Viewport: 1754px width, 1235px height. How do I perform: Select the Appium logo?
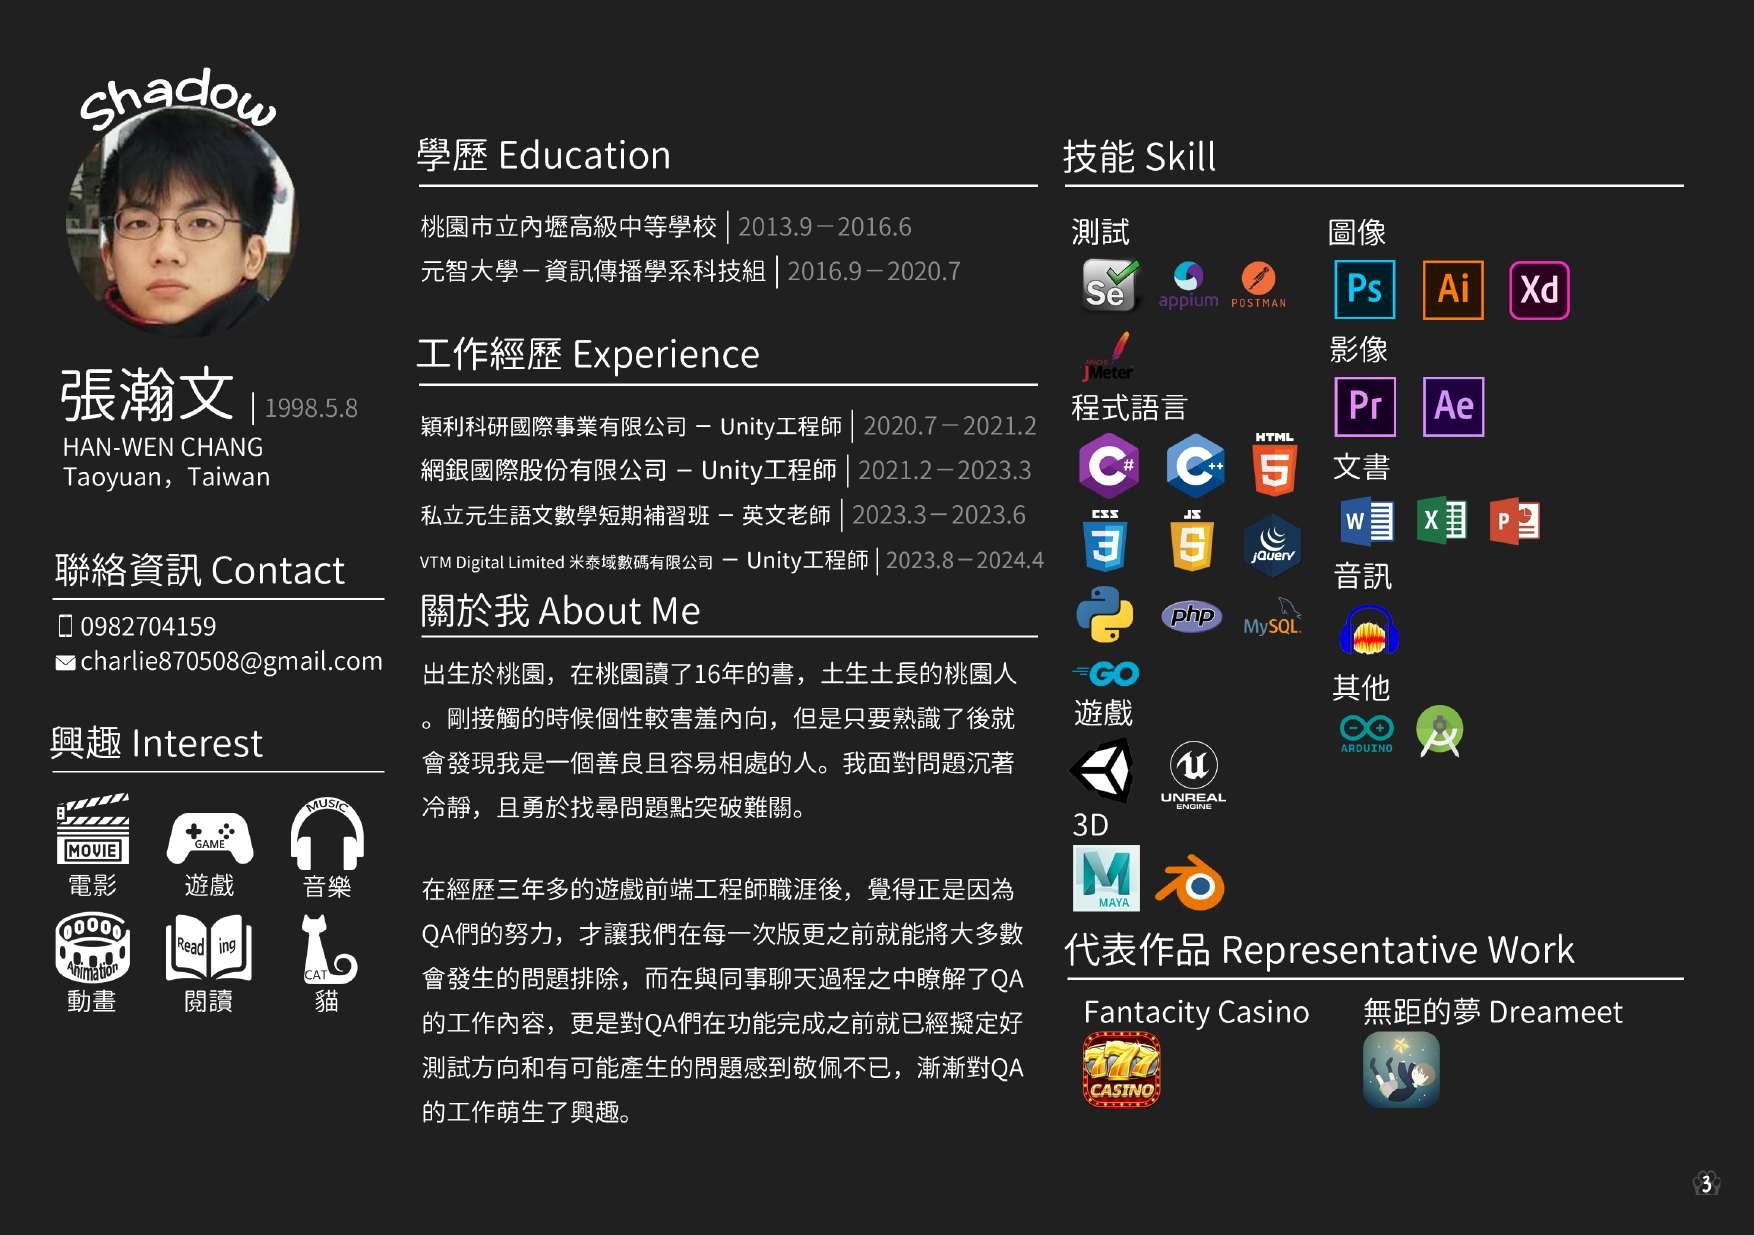click(1188, 285)
